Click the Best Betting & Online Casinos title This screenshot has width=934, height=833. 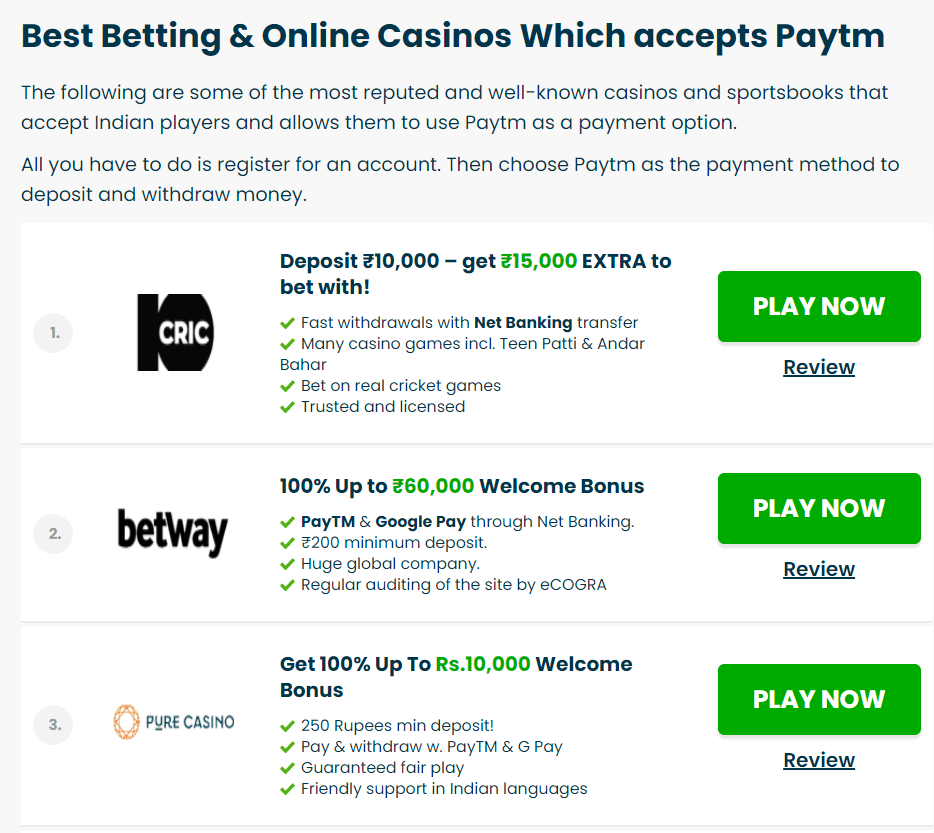tap(452, 36)
